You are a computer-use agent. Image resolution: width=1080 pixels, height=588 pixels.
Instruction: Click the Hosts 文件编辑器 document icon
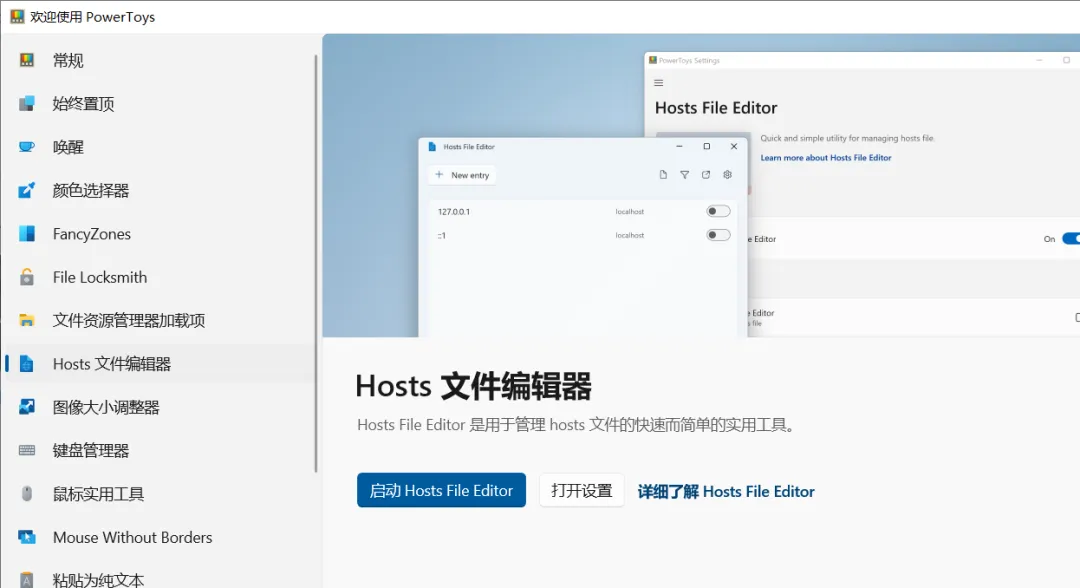coord(27,364)
